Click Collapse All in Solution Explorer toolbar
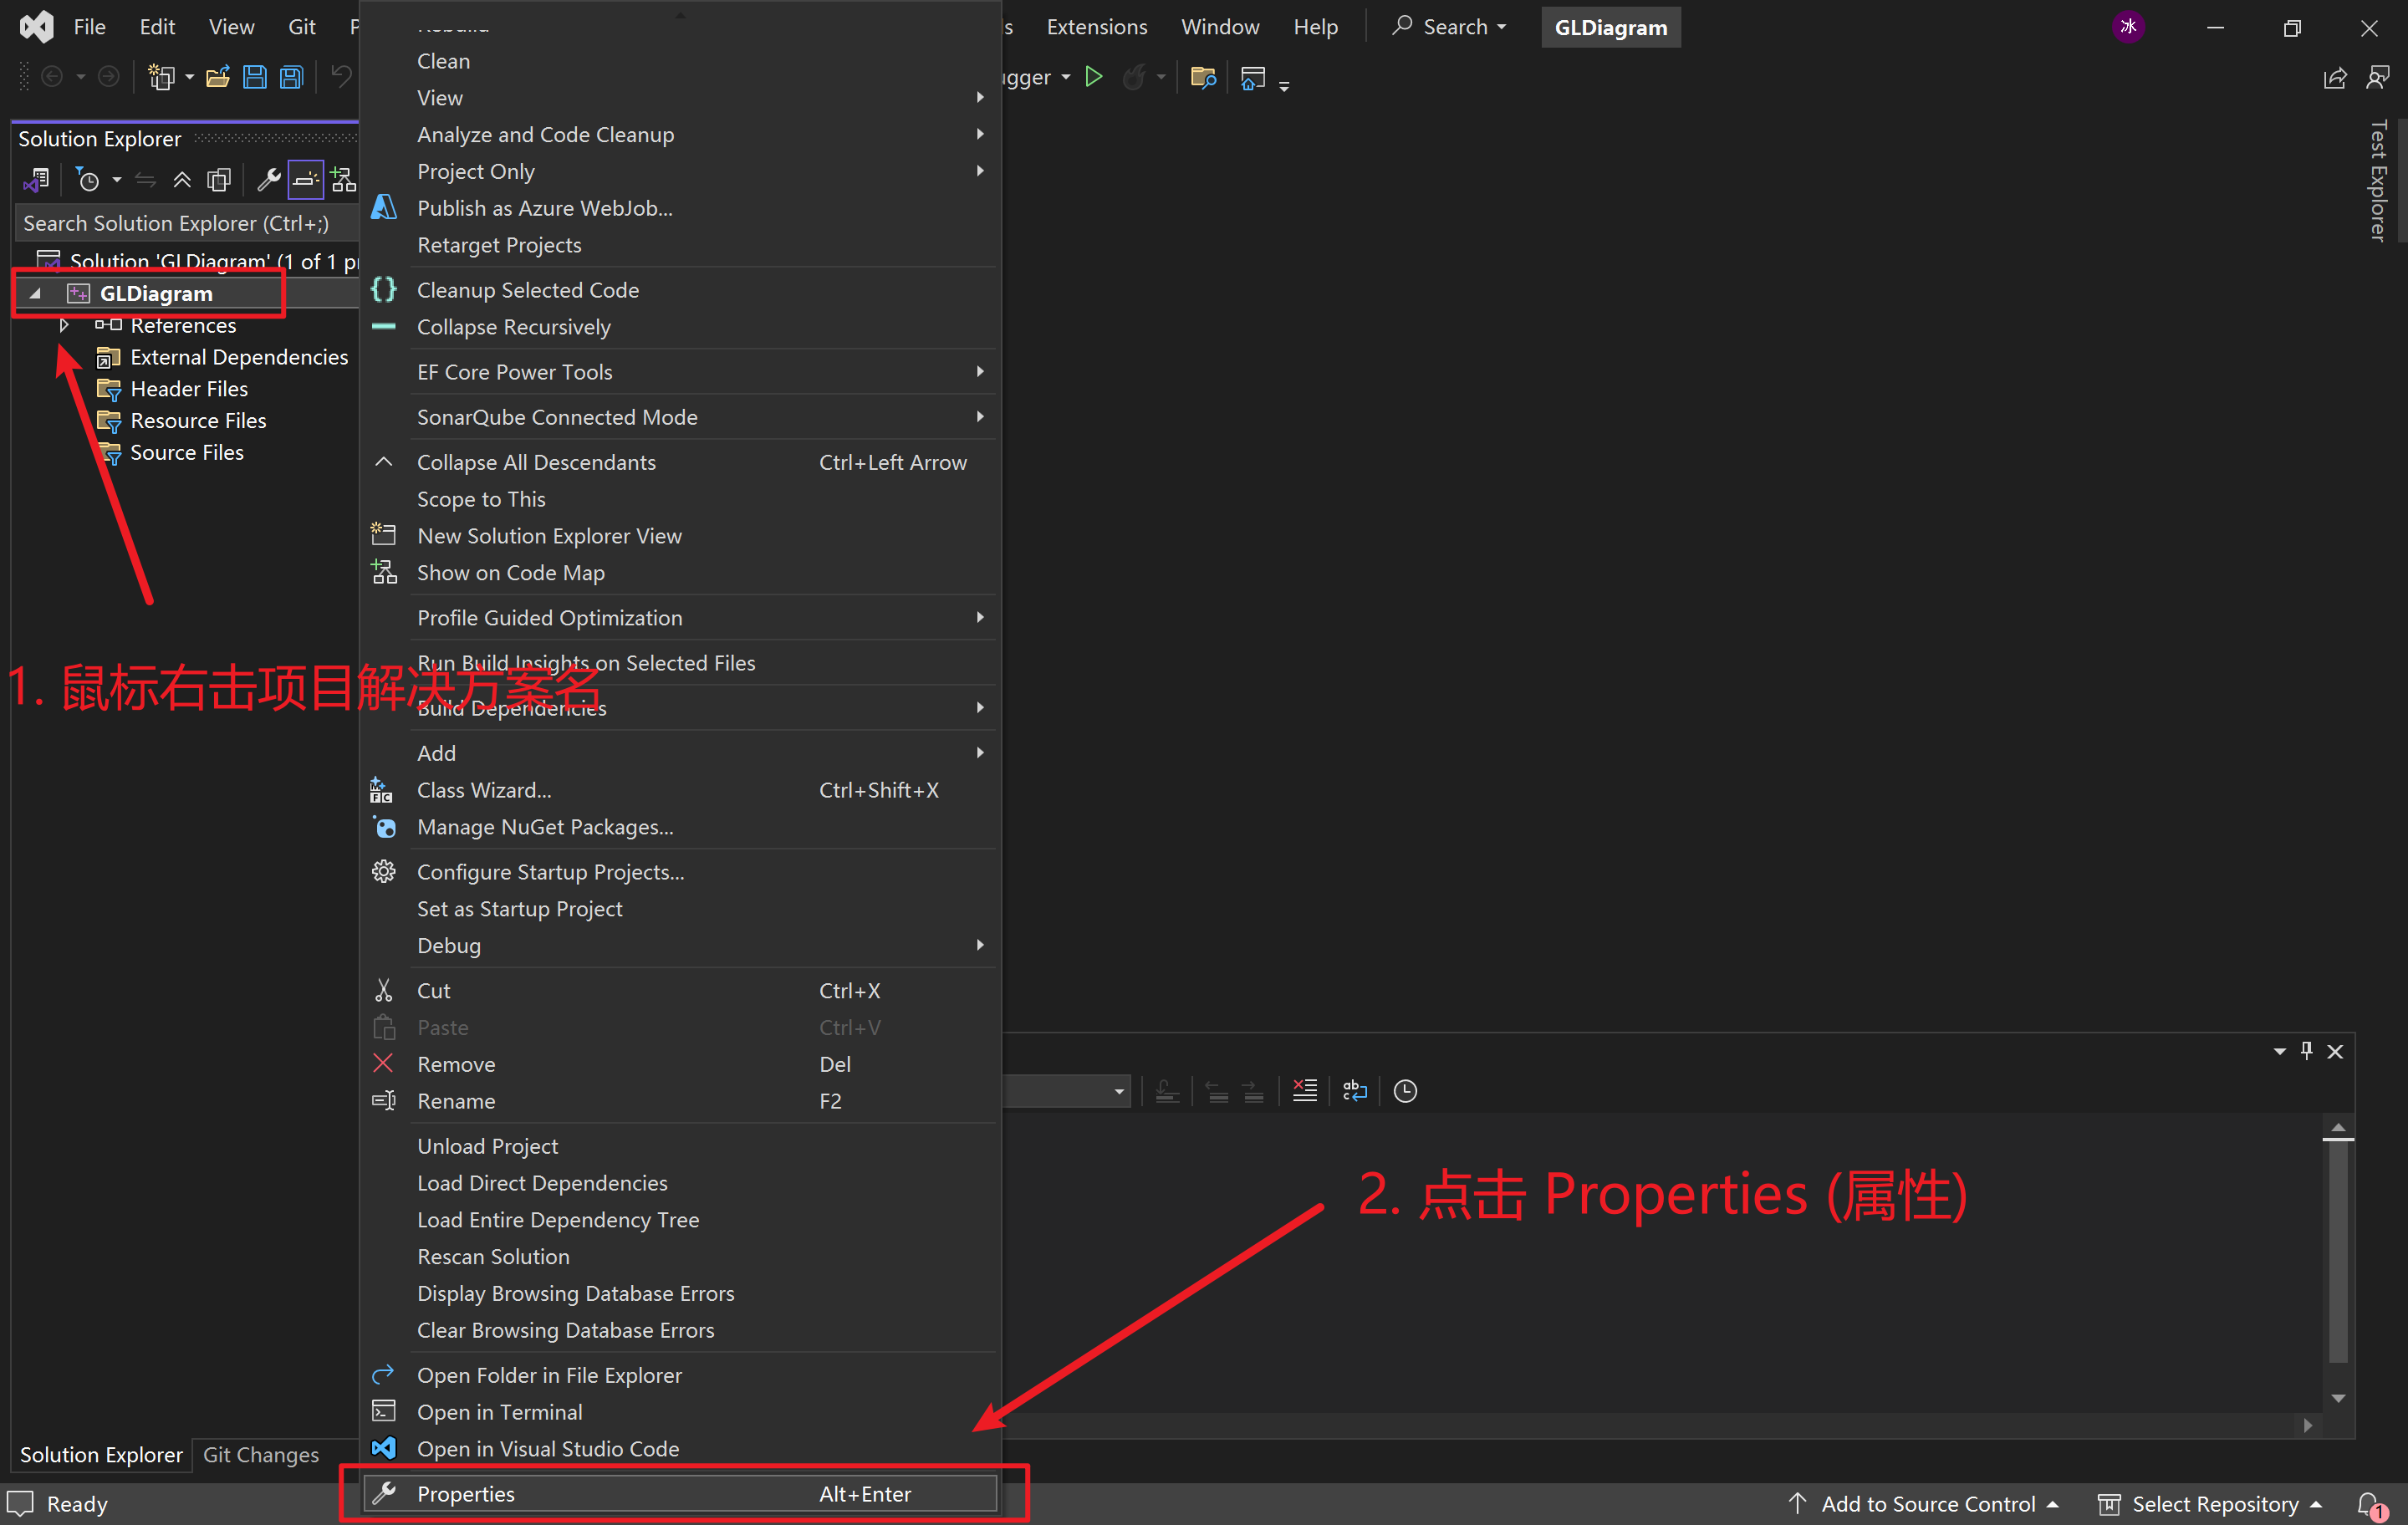 point(182,180)
